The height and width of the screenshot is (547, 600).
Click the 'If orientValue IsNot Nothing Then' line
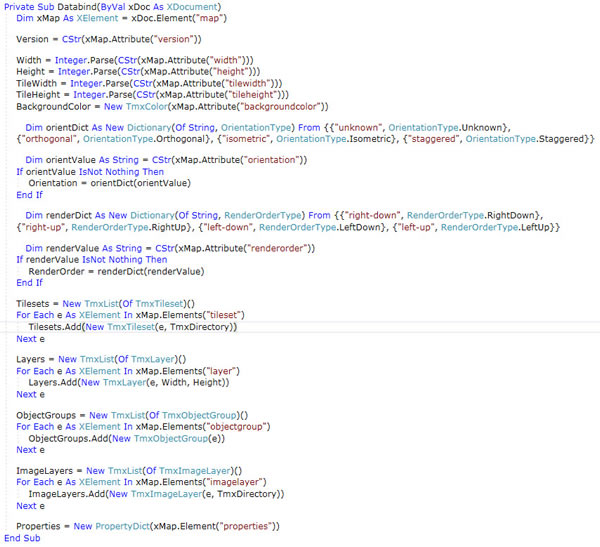[x=90, y=171]
